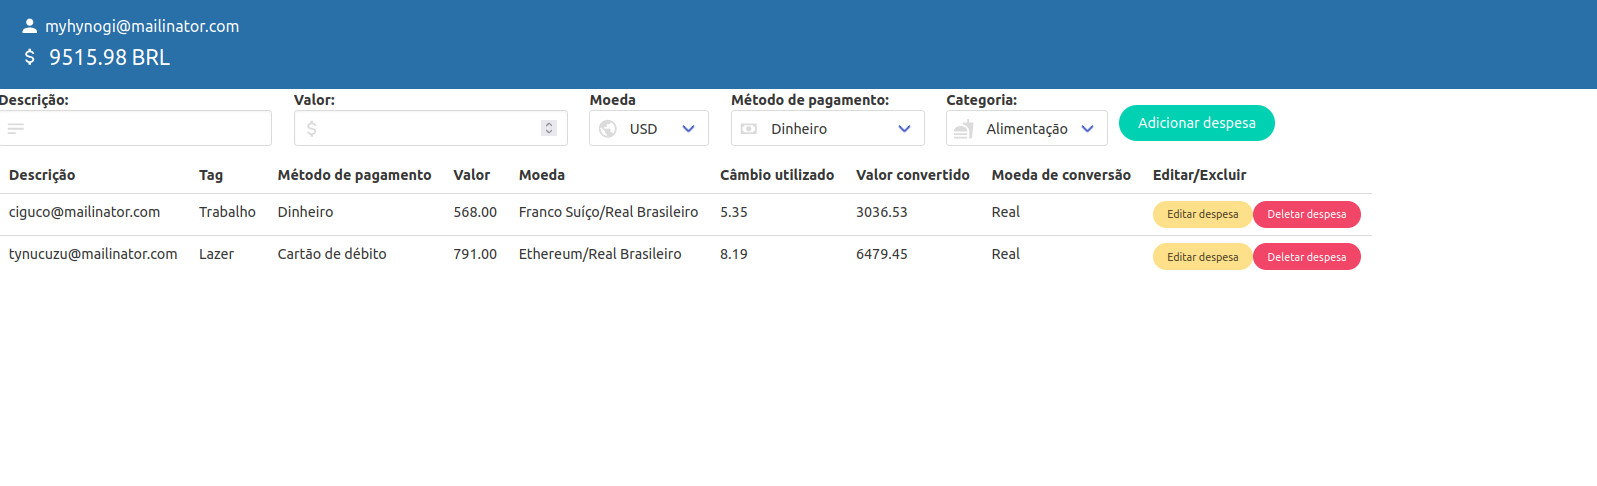The image size is (1597, 486).
Task: Focus the Descrição input field
Action: point(135,128)
